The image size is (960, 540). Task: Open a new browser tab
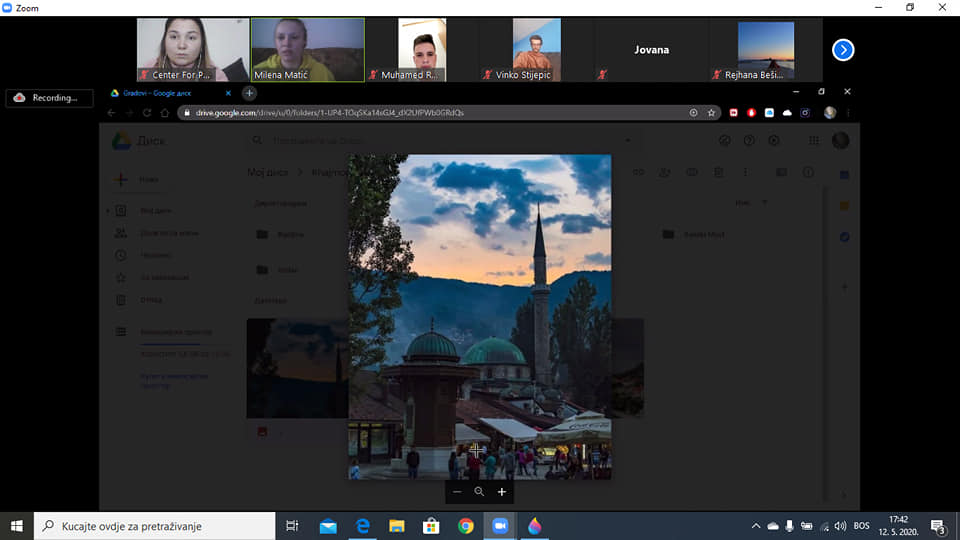tap(249, 93)
